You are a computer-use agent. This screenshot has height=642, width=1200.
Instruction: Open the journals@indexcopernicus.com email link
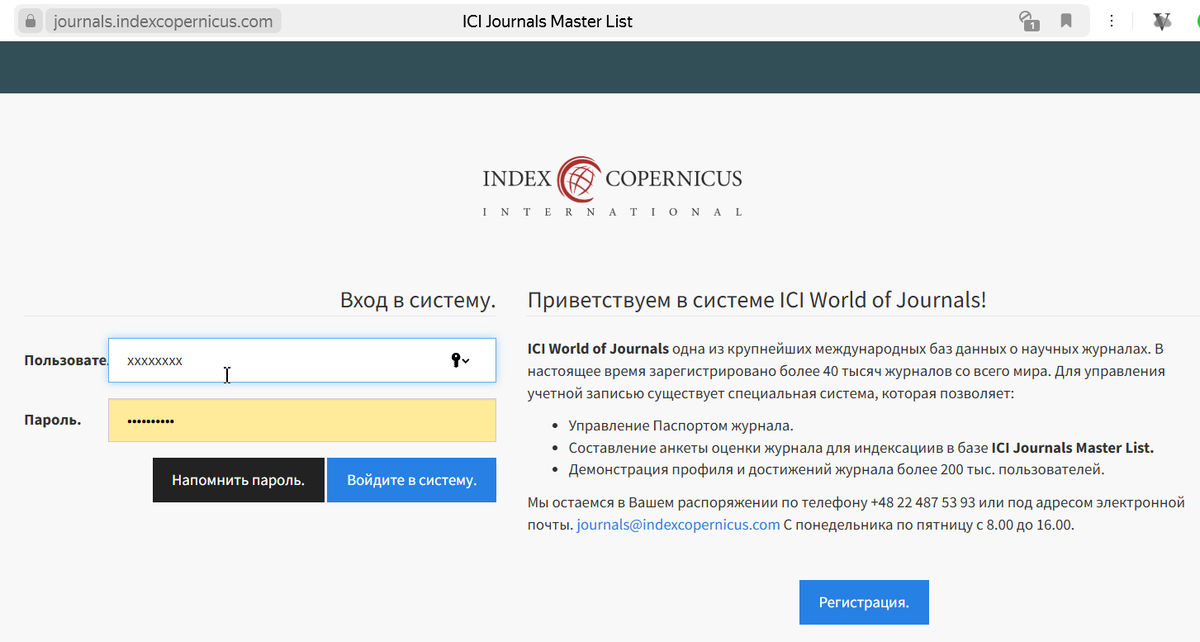tap(678, 524)
